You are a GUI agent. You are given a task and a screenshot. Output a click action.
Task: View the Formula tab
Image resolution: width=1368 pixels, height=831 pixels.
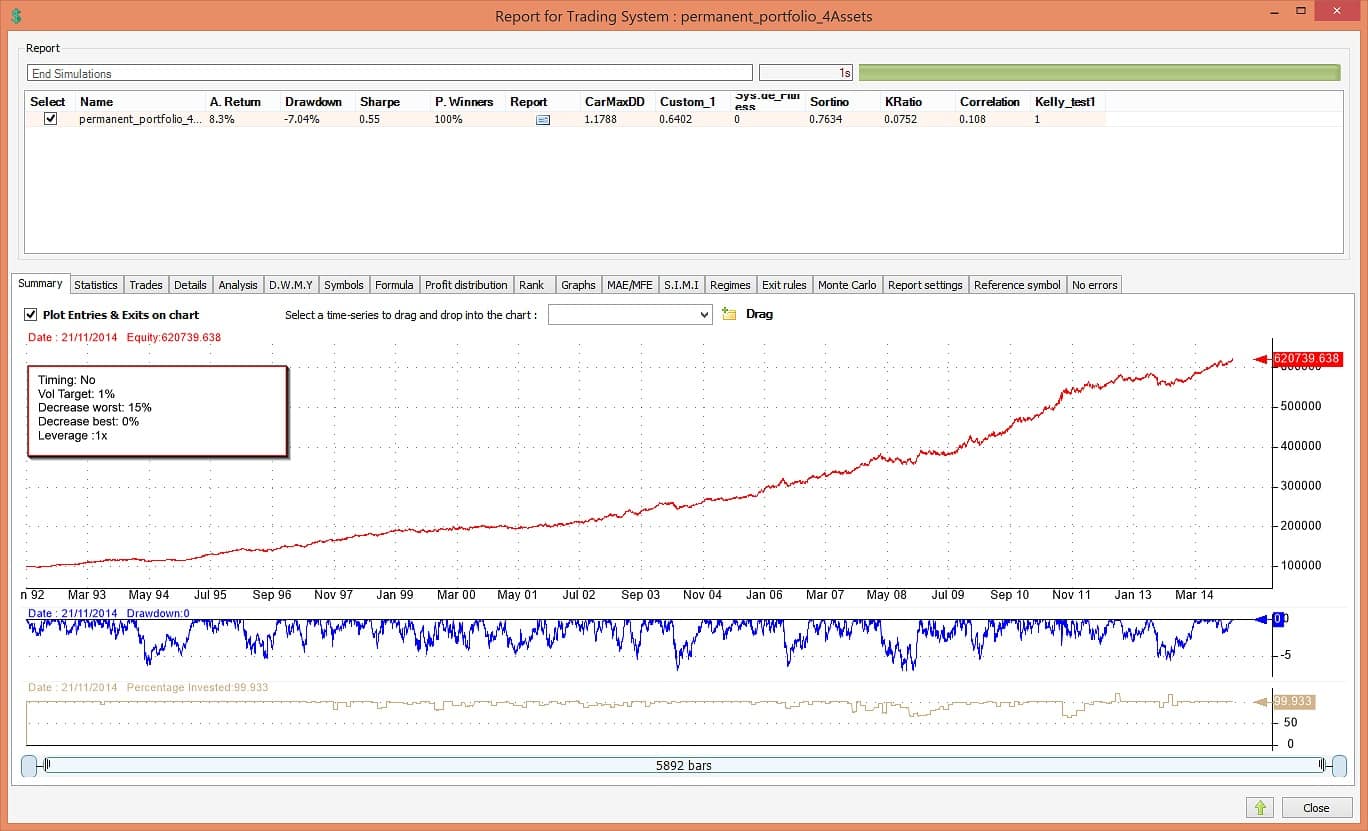pos(394,285)
